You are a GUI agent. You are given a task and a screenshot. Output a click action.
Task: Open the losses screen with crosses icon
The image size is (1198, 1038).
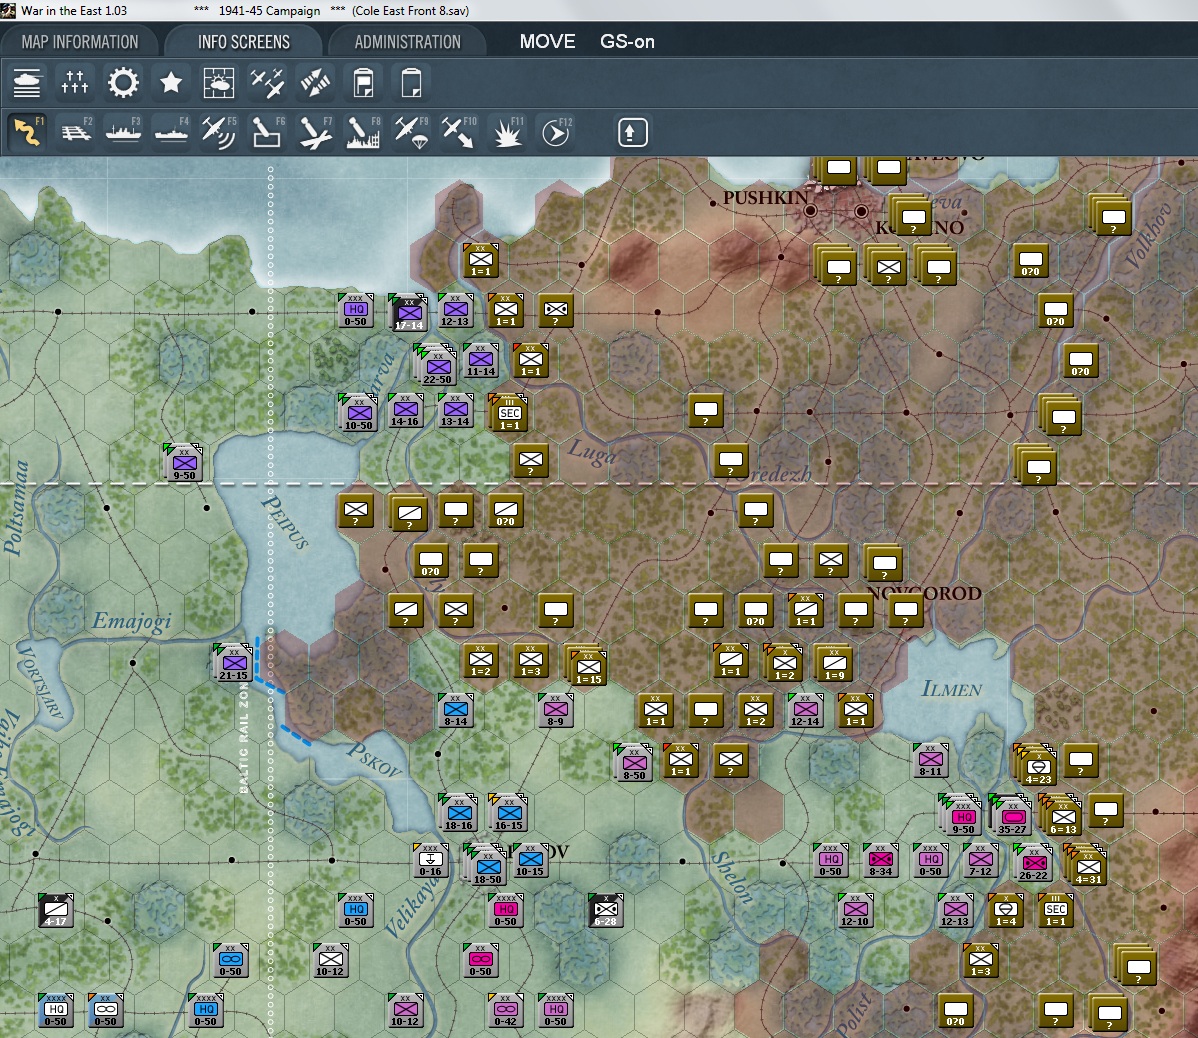pyautogui.click(x=75, y=83)
